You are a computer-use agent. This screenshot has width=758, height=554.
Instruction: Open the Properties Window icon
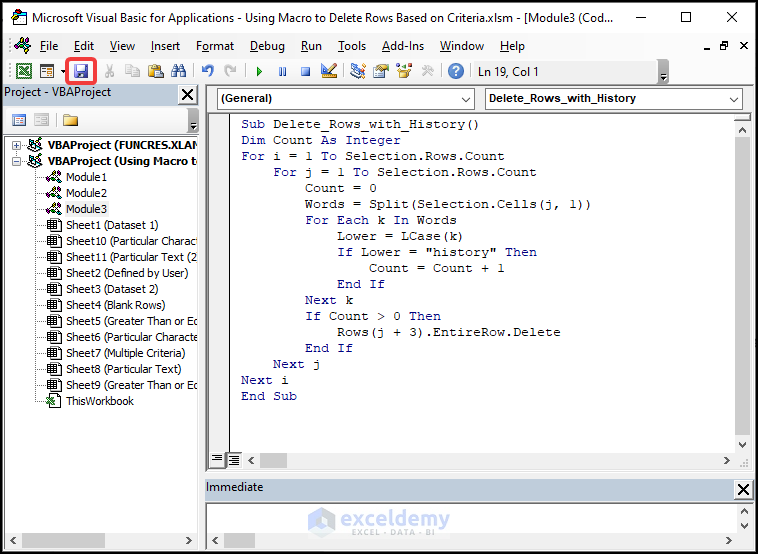click(381, 72)
